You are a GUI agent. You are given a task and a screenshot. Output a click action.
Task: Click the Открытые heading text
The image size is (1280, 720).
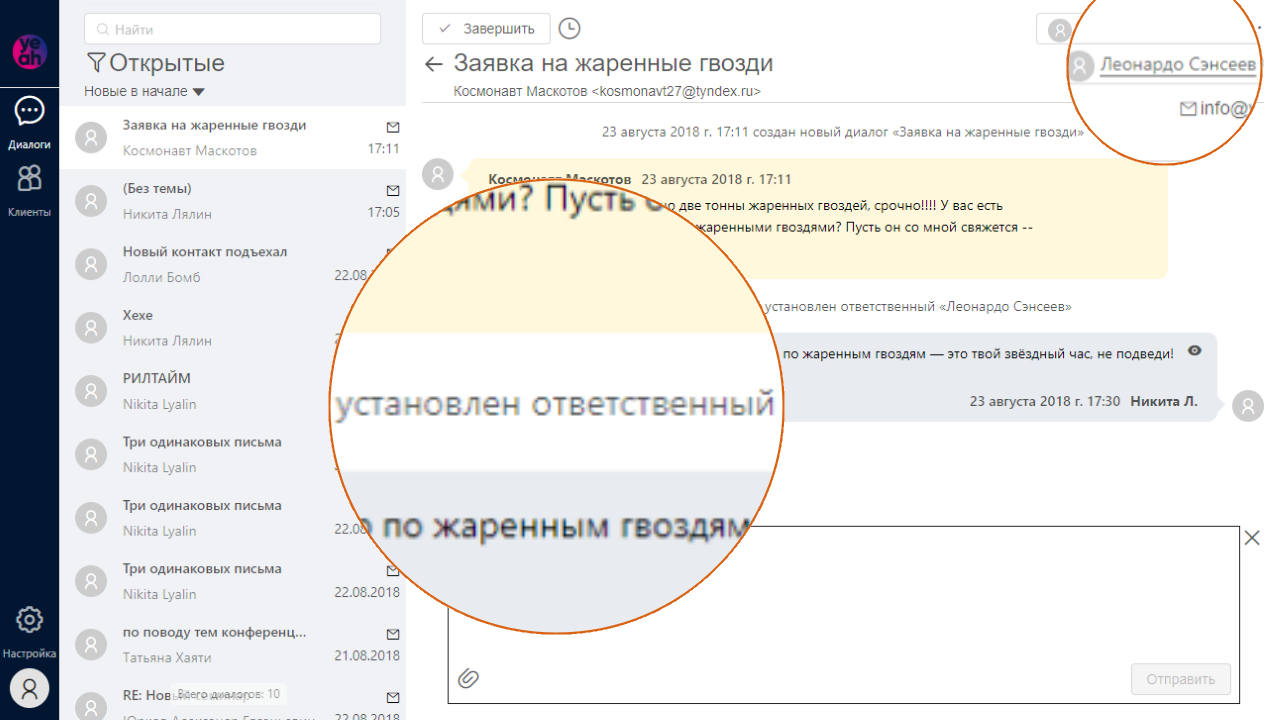(x=167, y=63)
